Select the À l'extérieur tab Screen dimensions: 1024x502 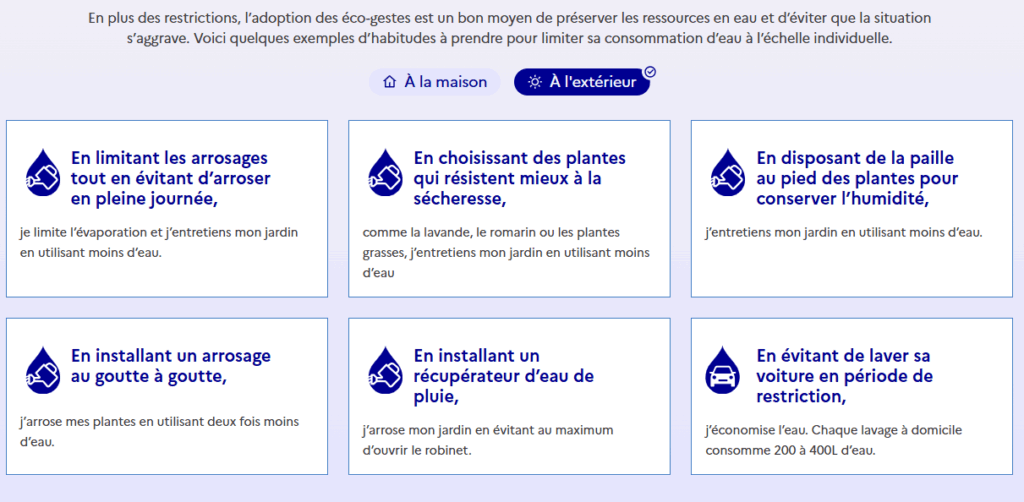tap(582, 82)
